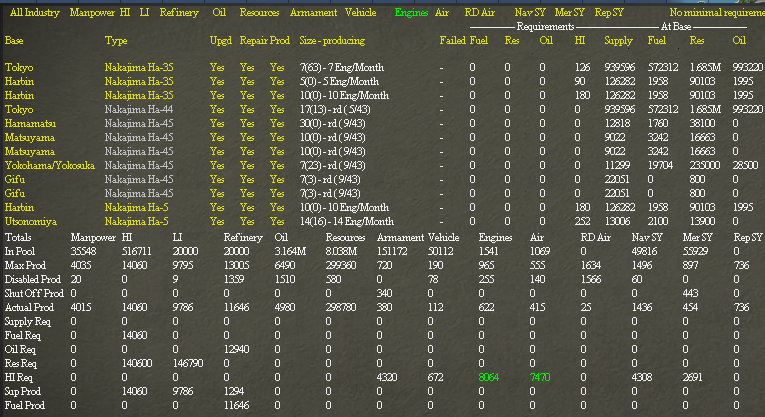This screenshot has width=765, height=417.
Task: Toggle Repair Yes on Tokyo Ha-44 row
Action: [x=247, y=109]
